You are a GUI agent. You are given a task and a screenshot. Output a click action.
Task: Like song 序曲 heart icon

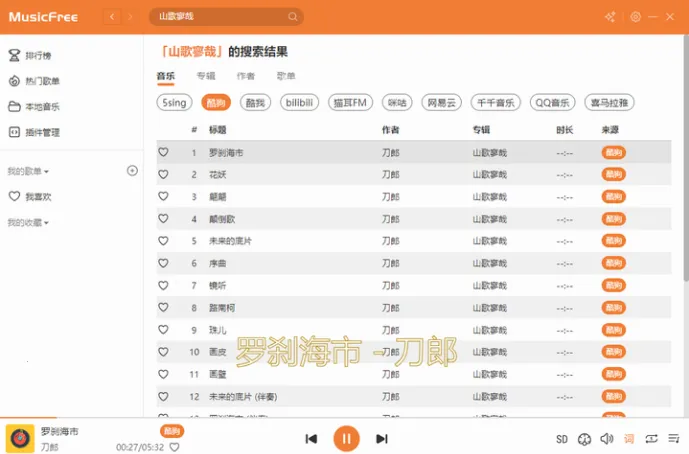pyautogui.click(x=163, y=263)
